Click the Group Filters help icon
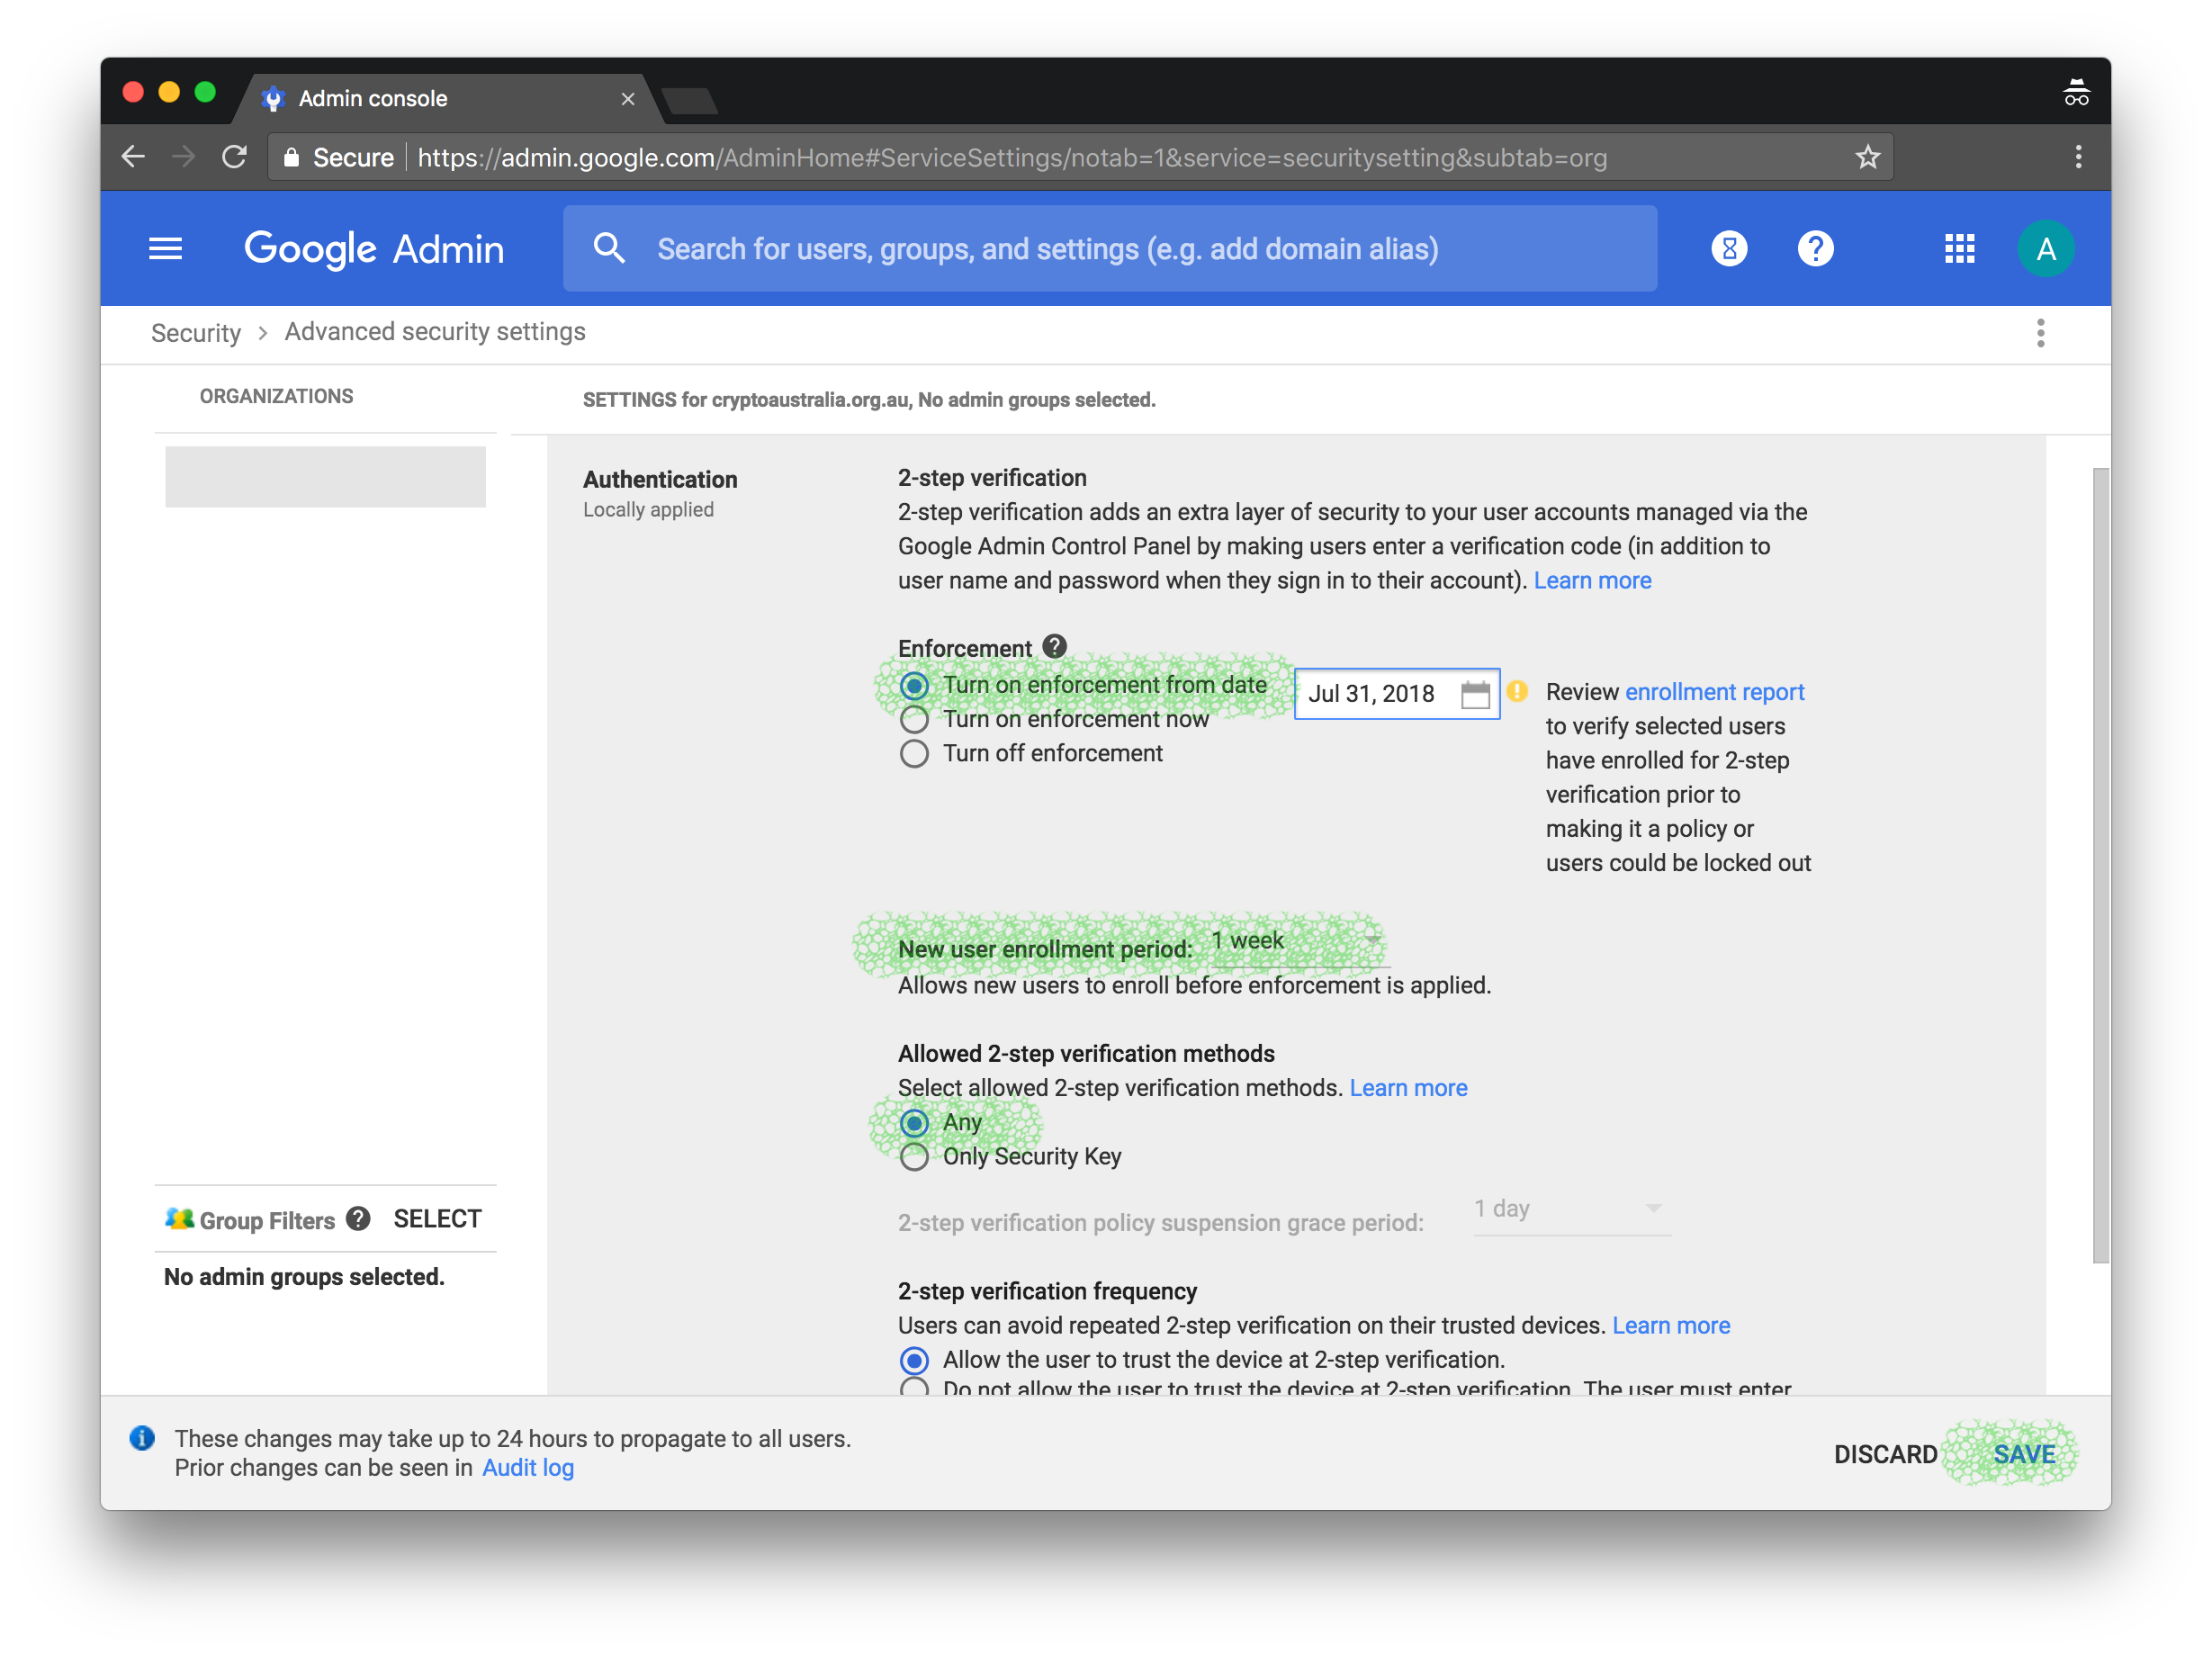 pyautogui.click(x=358, y=1218)
